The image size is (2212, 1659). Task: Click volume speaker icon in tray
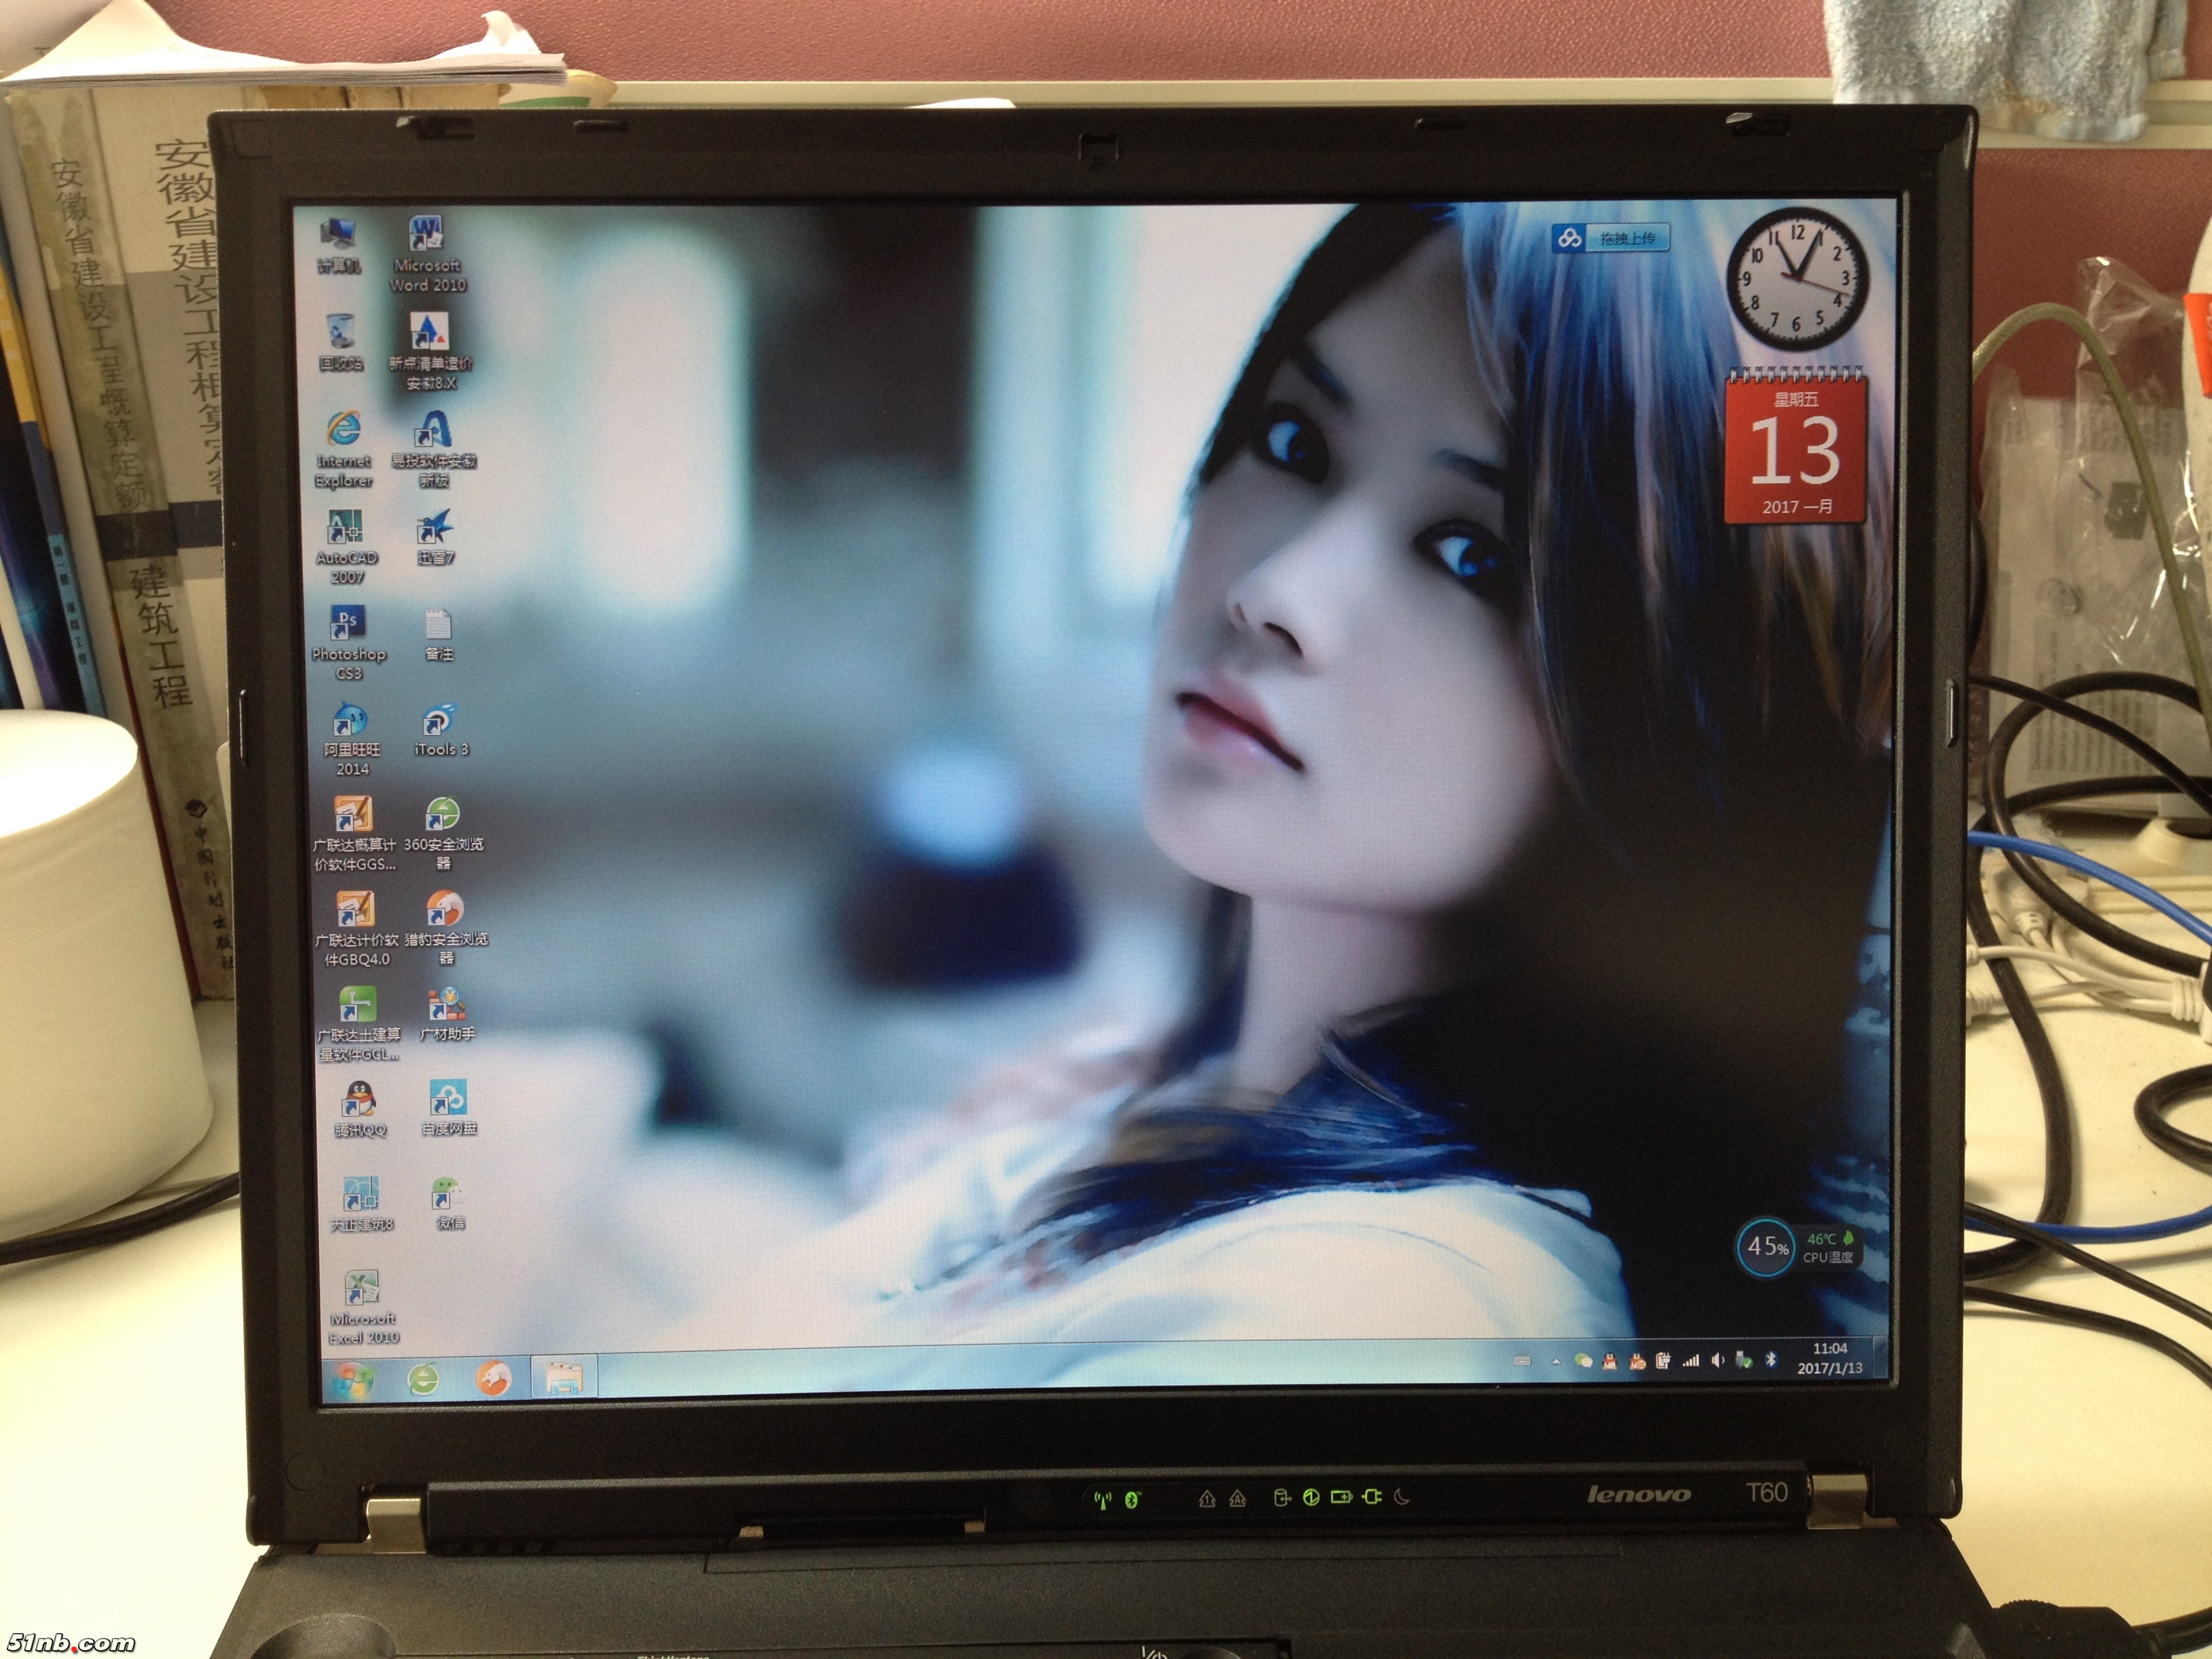point(1718,1361)
